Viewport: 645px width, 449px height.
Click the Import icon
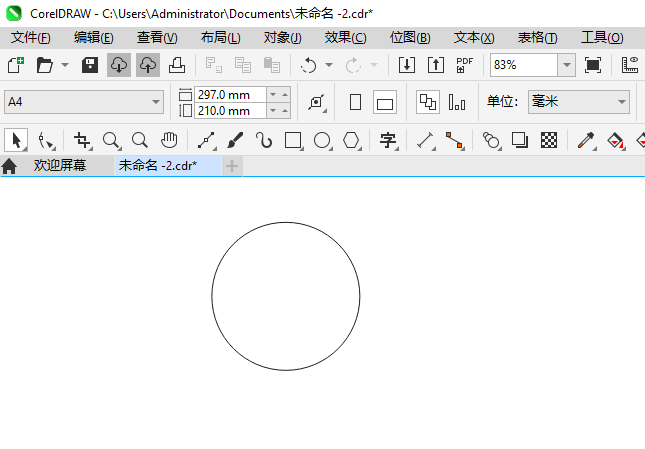pyautogui.click(x=407, y=65)
